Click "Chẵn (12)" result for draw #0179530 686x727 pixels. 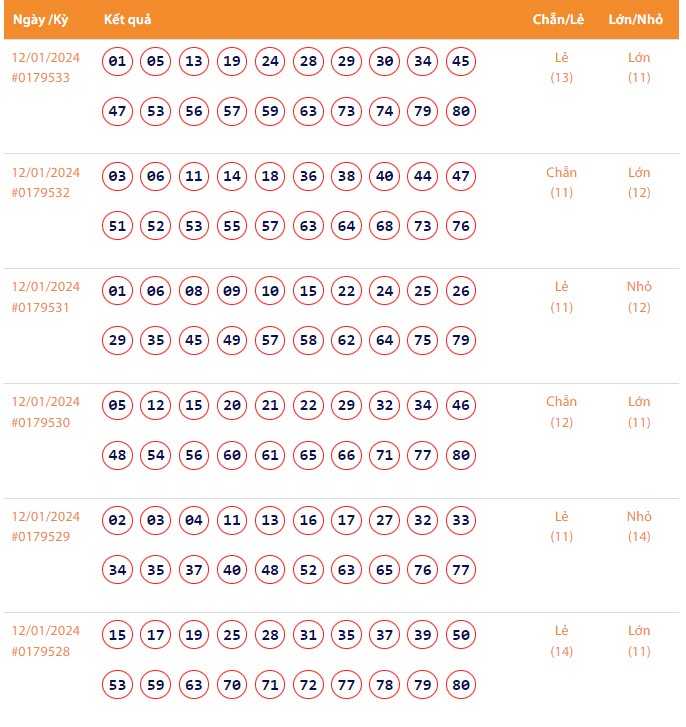(561, 412)
